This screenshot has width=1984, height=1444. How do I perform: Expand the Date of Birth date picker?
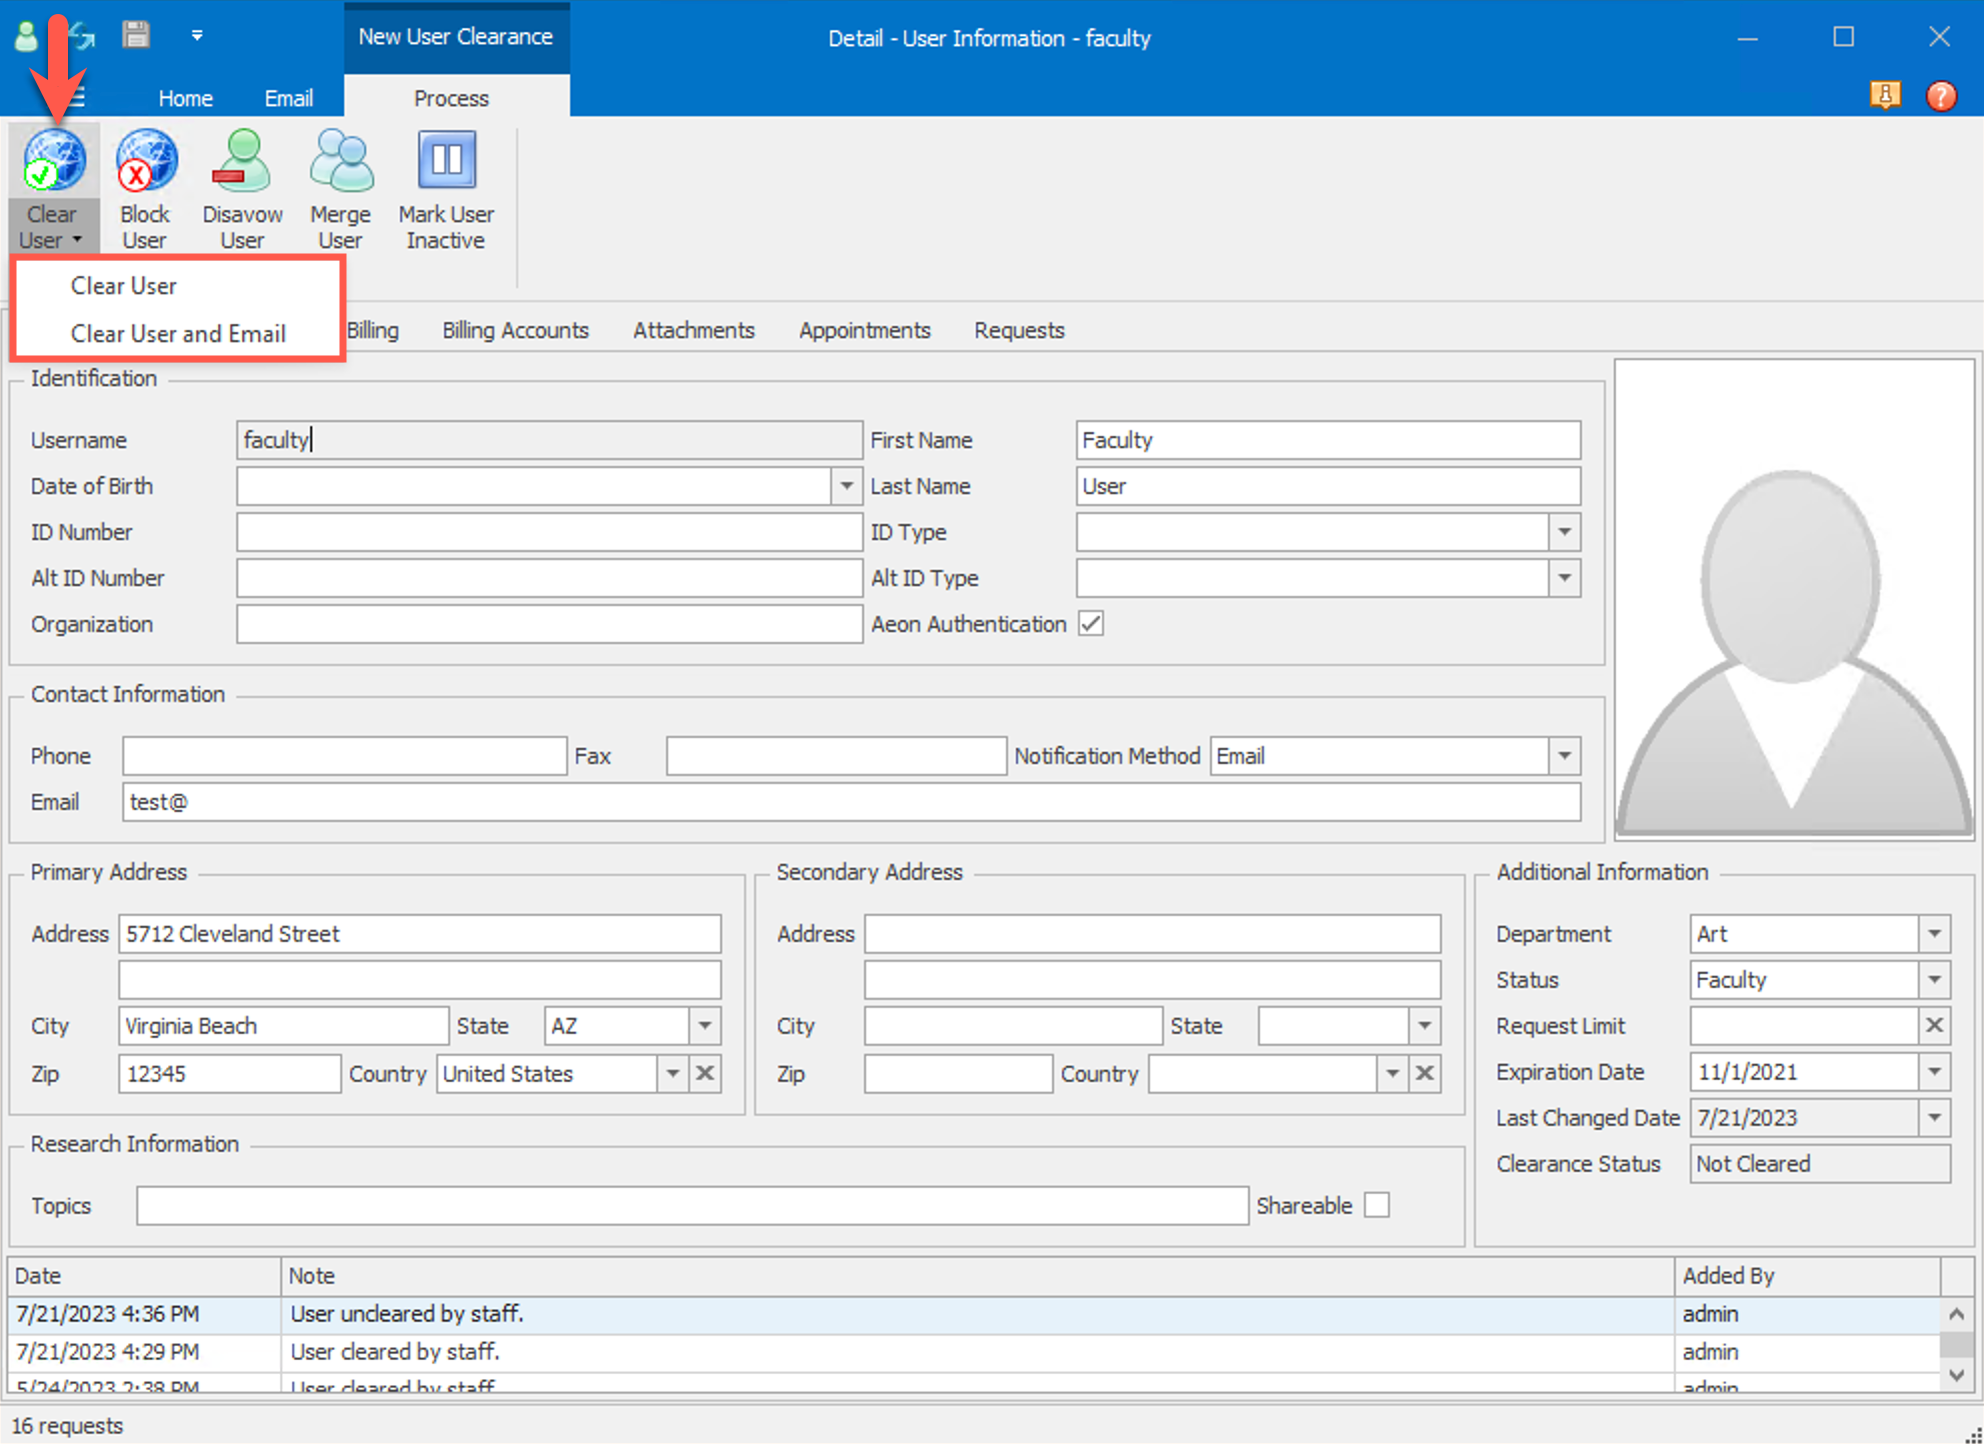coord(846,486)
